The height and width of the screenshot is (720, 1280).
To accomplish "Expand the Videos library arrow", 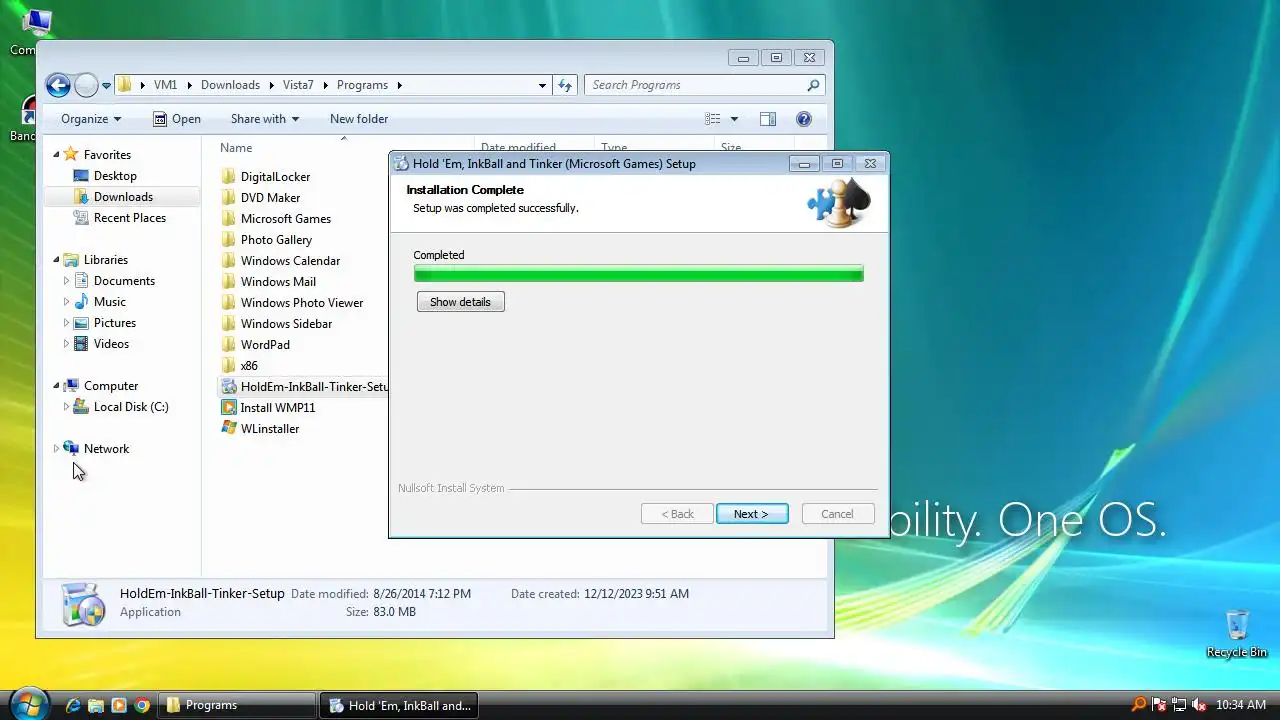I will [x=67, y=344].
